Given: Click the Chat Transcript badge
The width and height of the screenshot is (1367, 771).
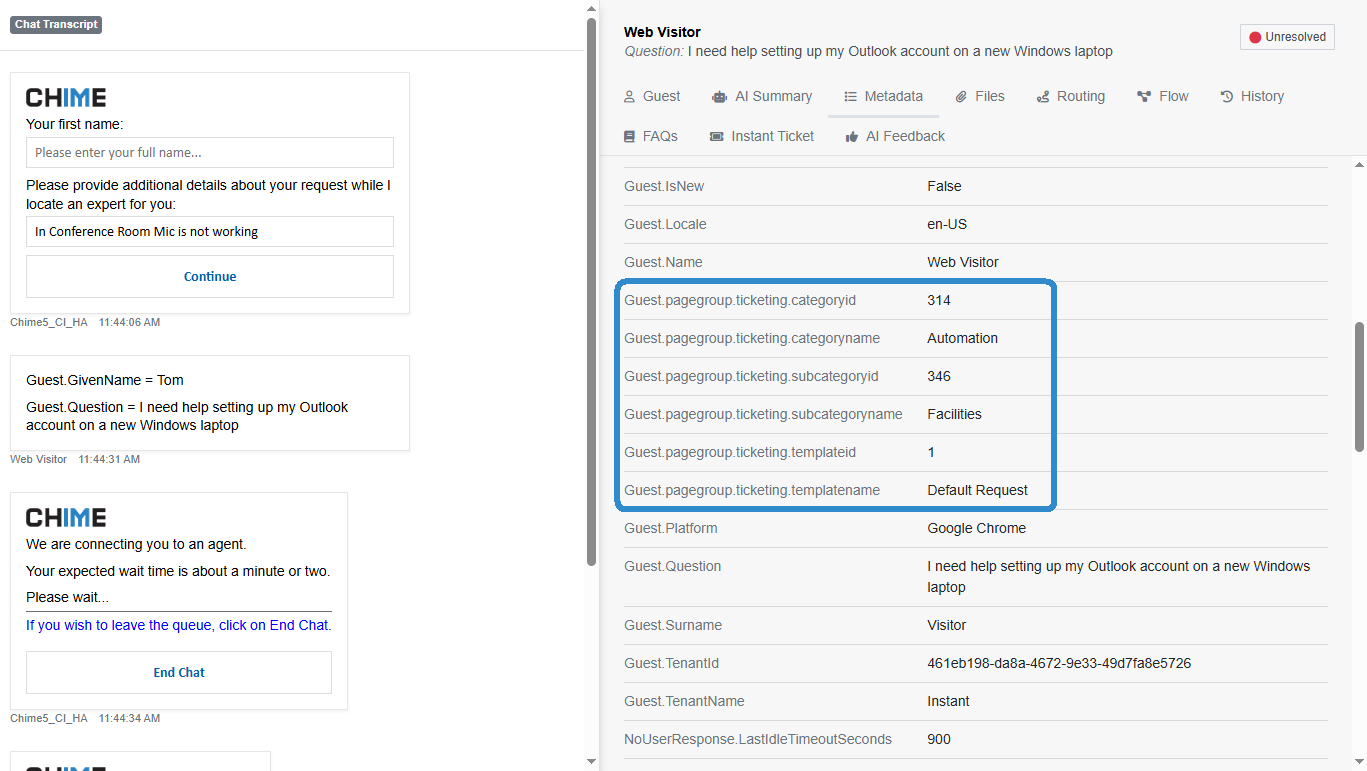Looking at the screenshot, I should tap(55, 24).
